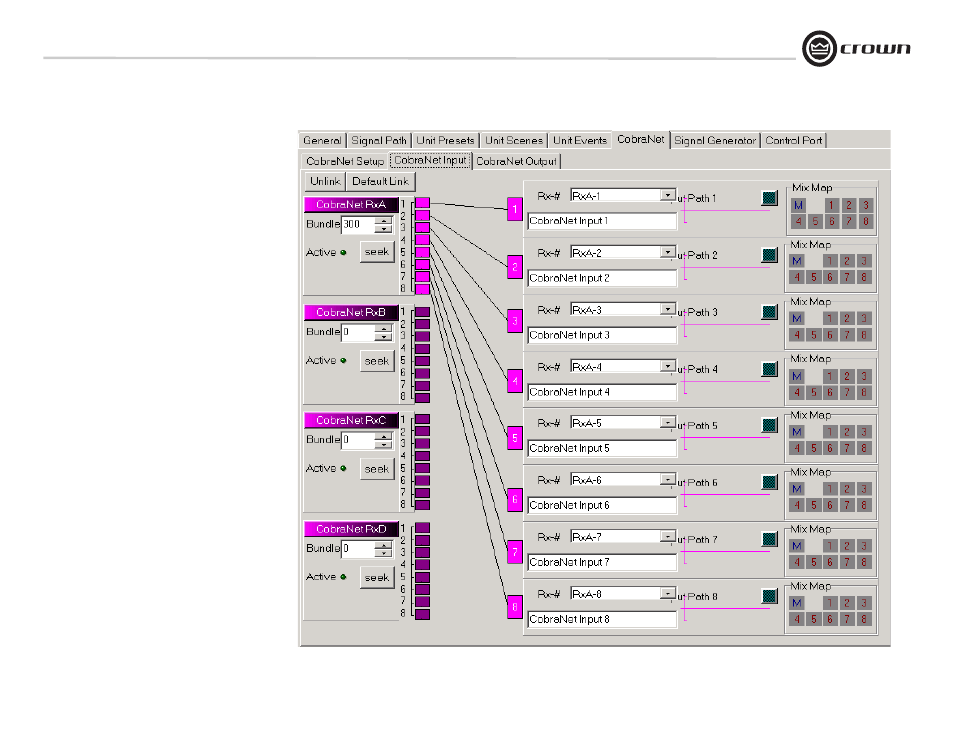Click the CobraNet RxD header bar
This screenshot has width=954, height=737.
pyautogui.click(x=351, y=529)
